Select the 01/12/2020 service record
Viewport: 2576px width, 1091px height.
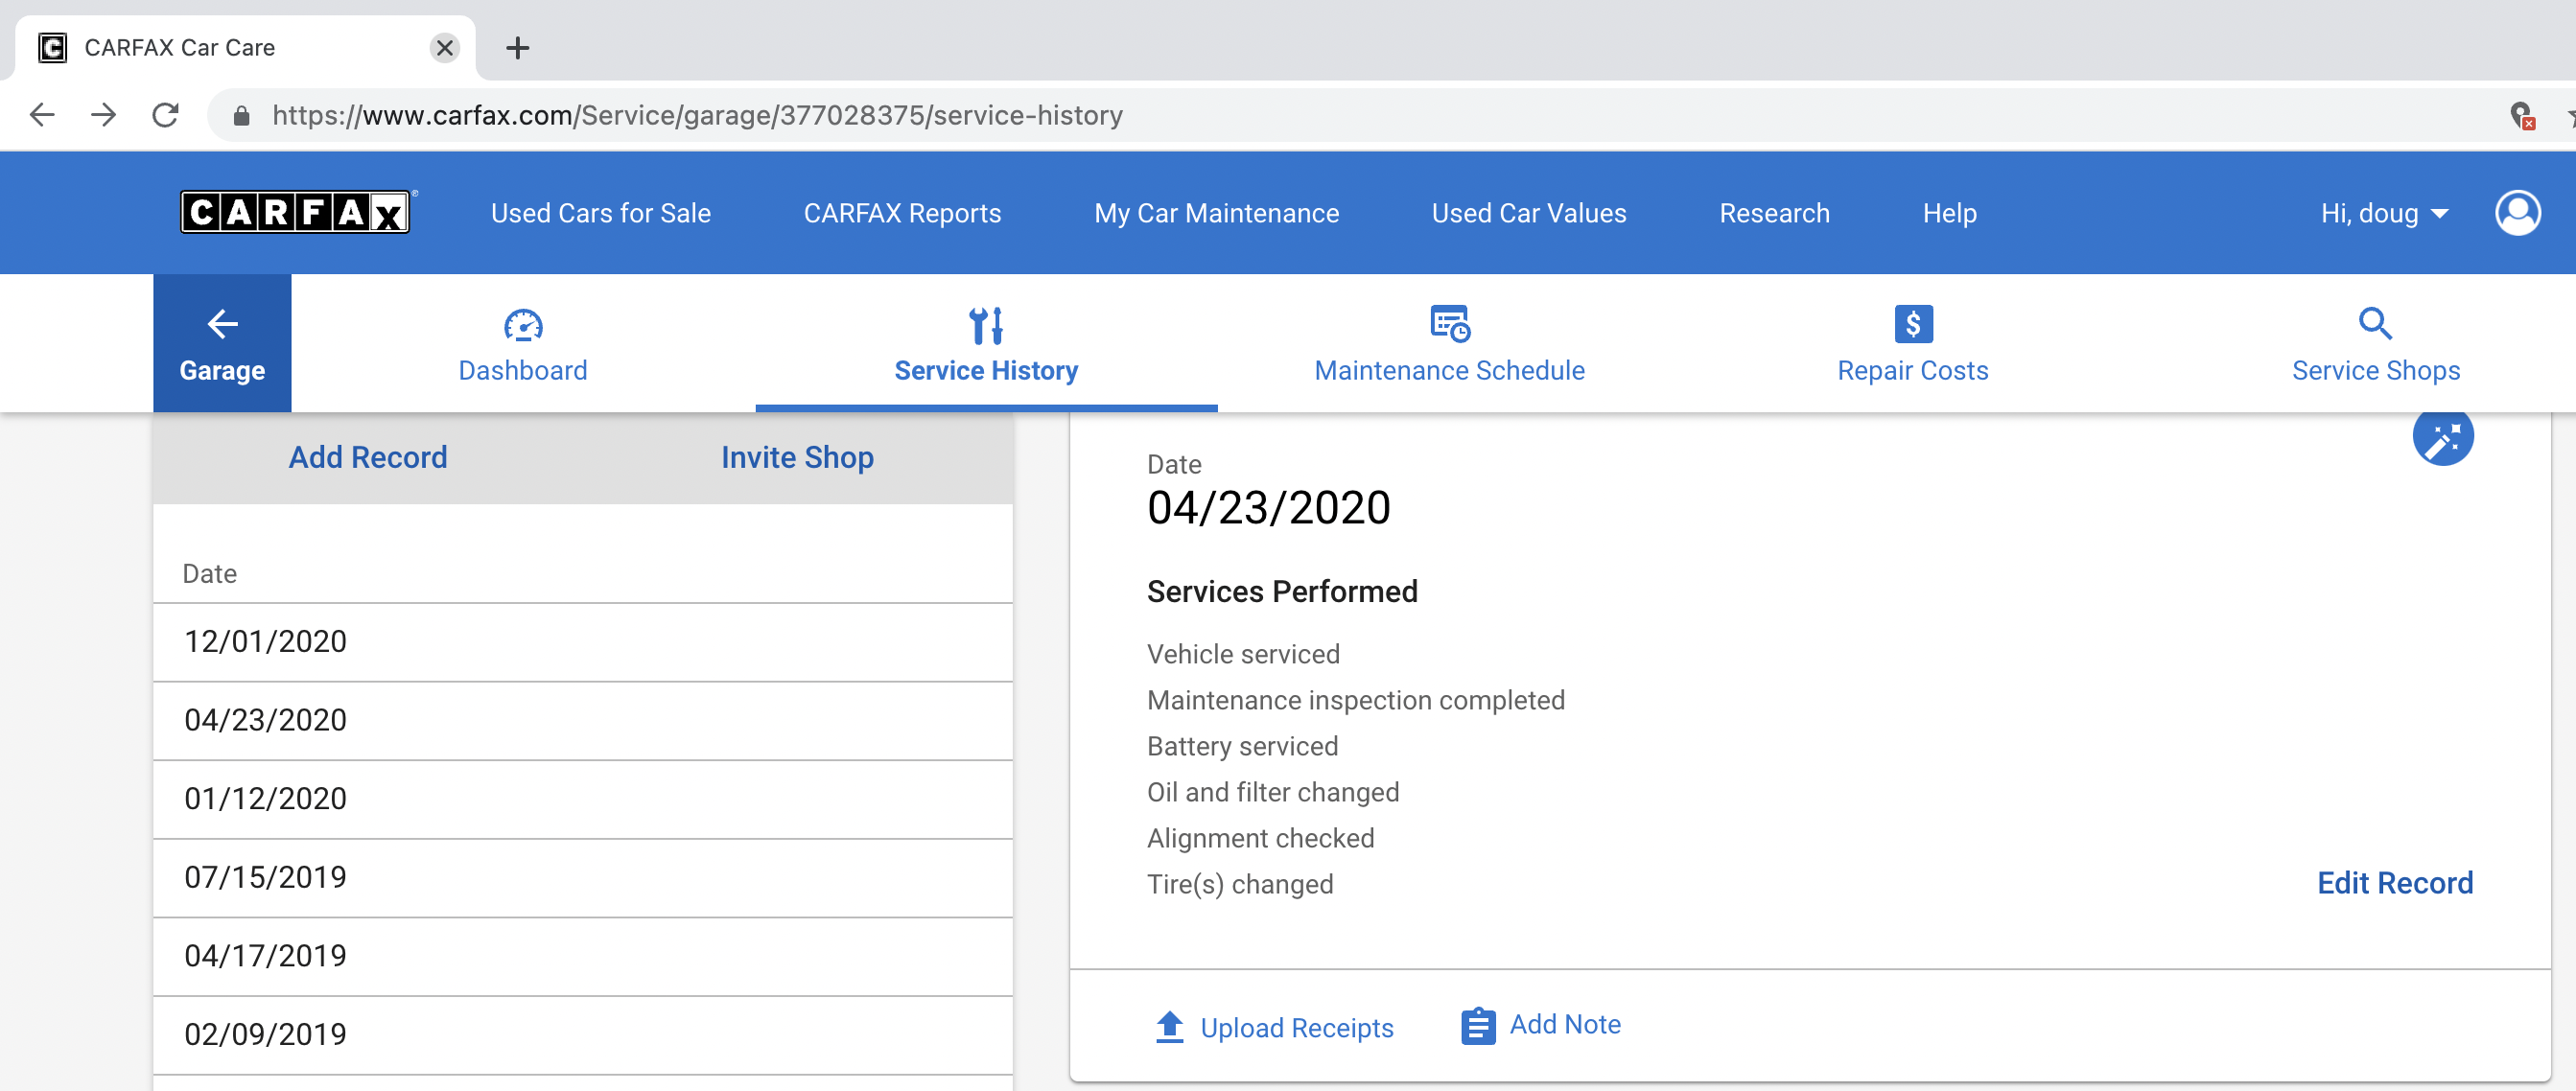583,798
